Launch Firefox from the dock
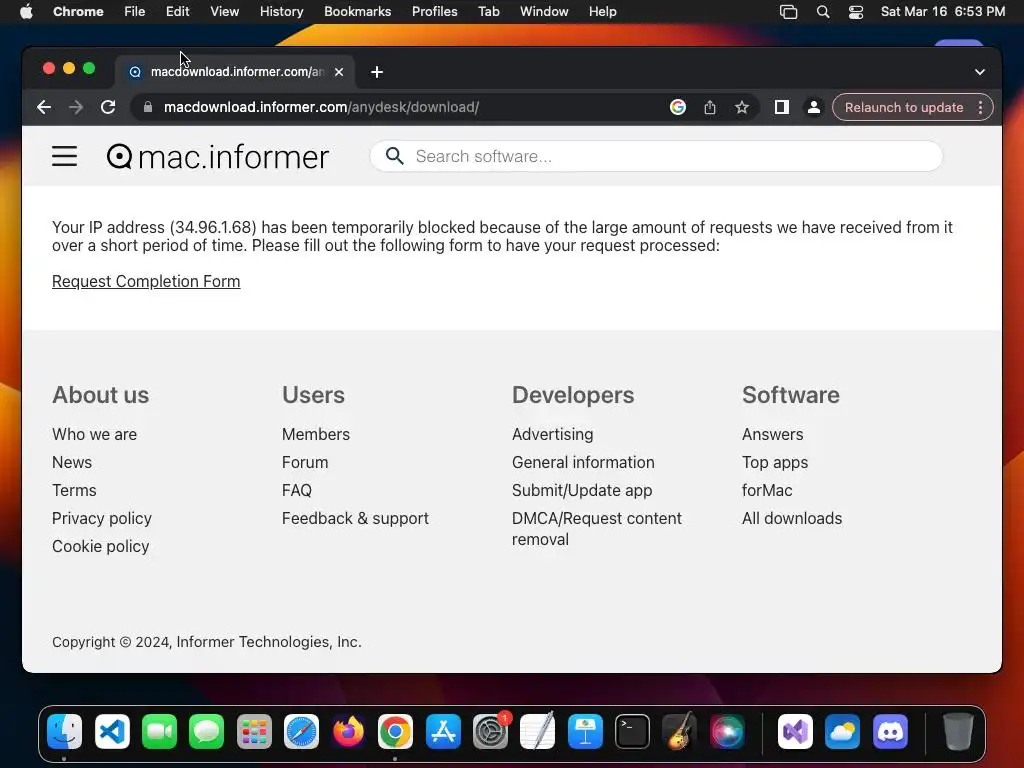The height and width of the screenshot is (768, 1024). coord(348,731)
